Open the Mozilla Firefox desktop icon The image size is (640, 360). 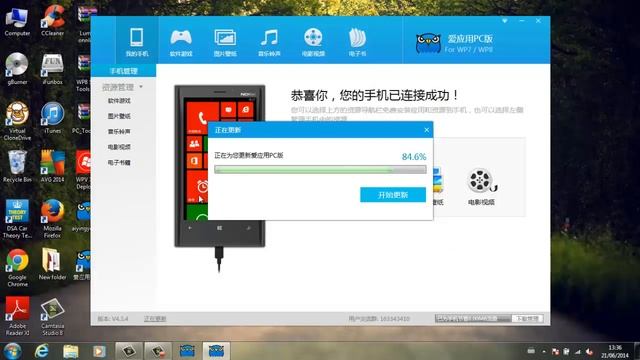pyautogui.click(x=52, y=219)
